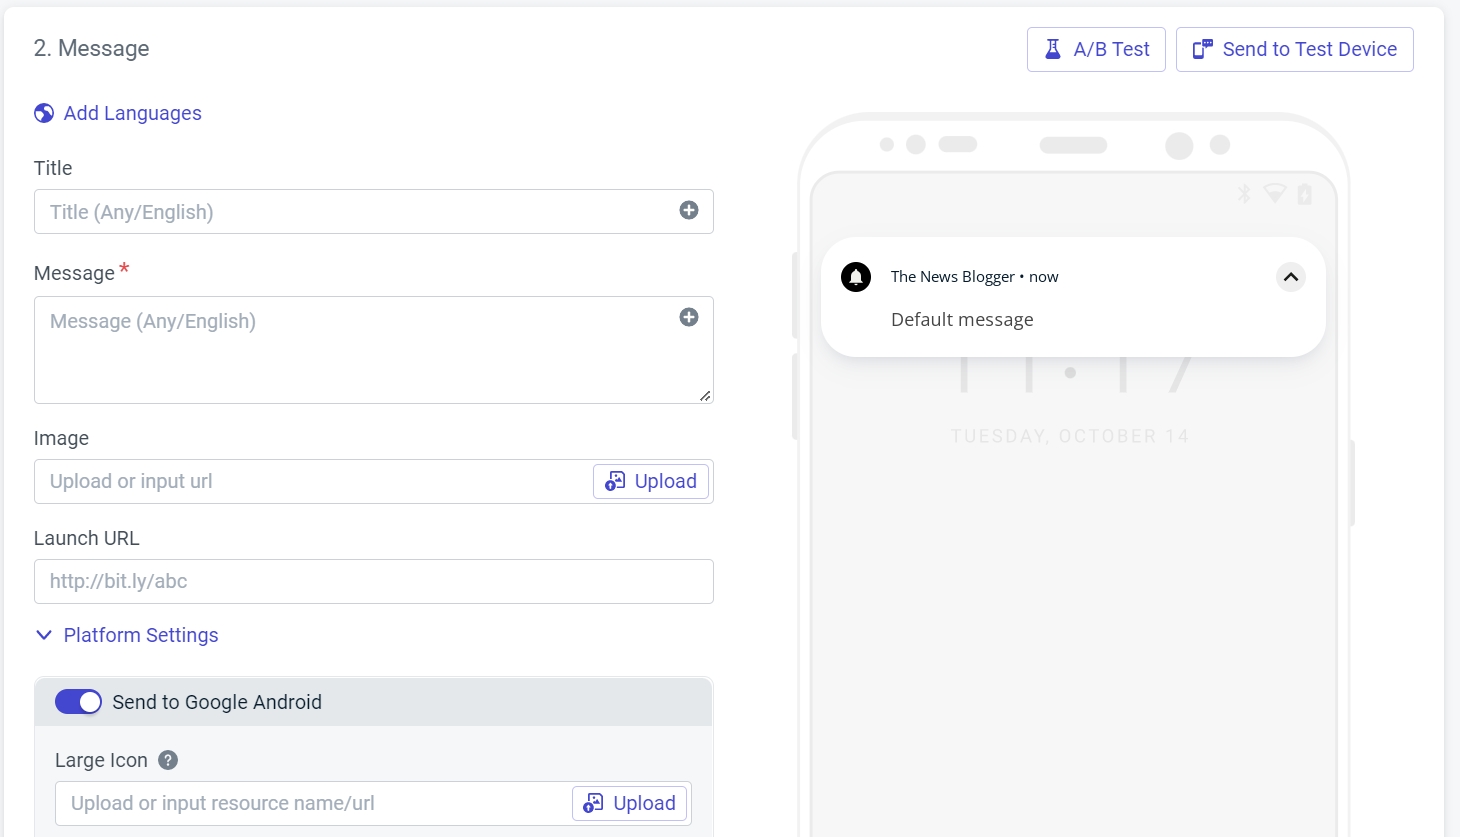Click the Image URL input field
Image resolution: width=1460 pixels, height=837 pixels.
pyautogui.click(x=310, y=481)
